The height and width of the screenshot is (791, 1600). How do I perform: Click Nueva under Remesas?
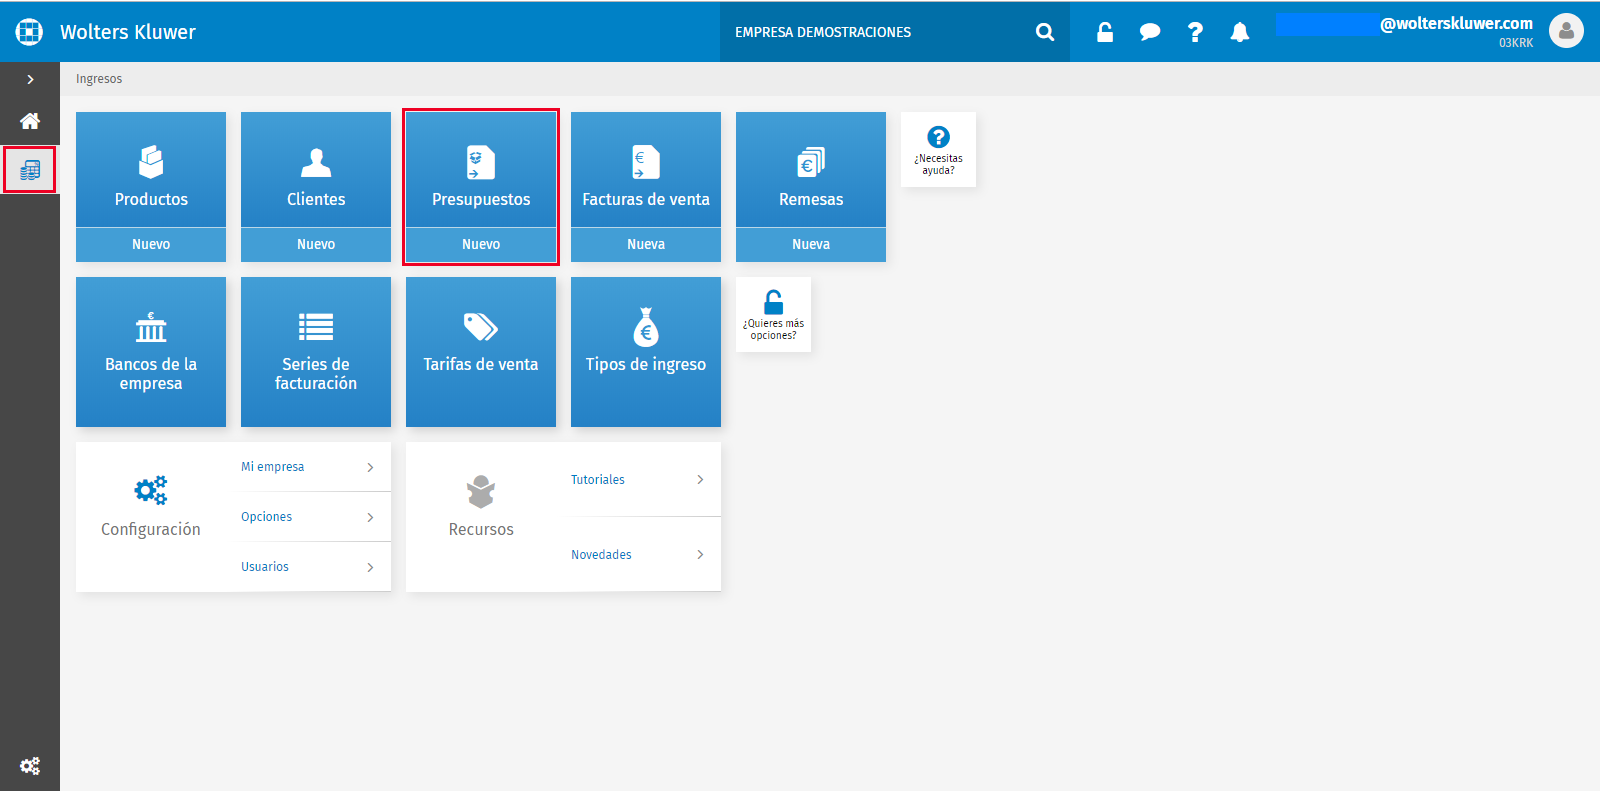pyautogui.click(x=811, y=245)
